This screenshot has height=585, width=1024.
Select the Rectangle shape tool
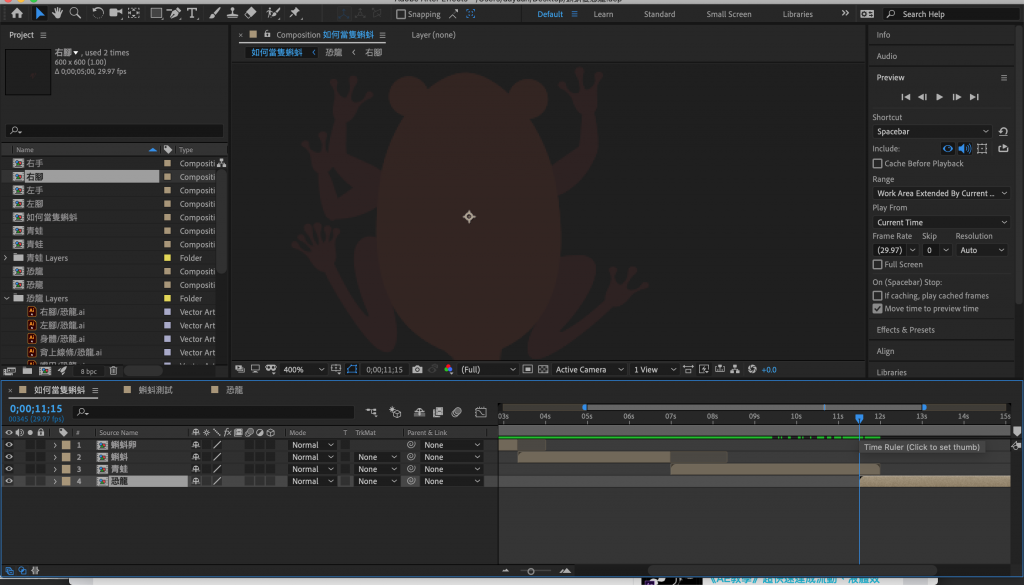[x=156, y=13]
